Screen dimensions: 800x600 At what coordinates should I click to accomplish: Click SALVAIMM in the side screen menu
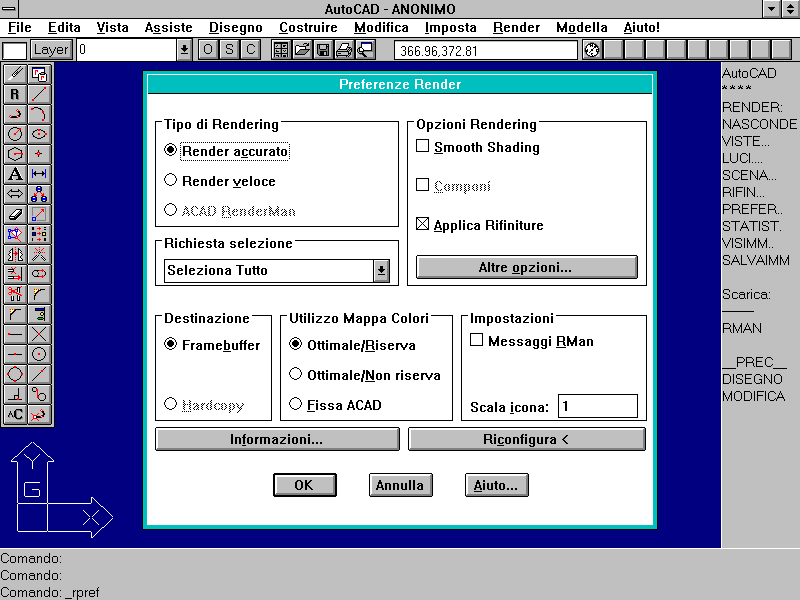pos(756,261)
